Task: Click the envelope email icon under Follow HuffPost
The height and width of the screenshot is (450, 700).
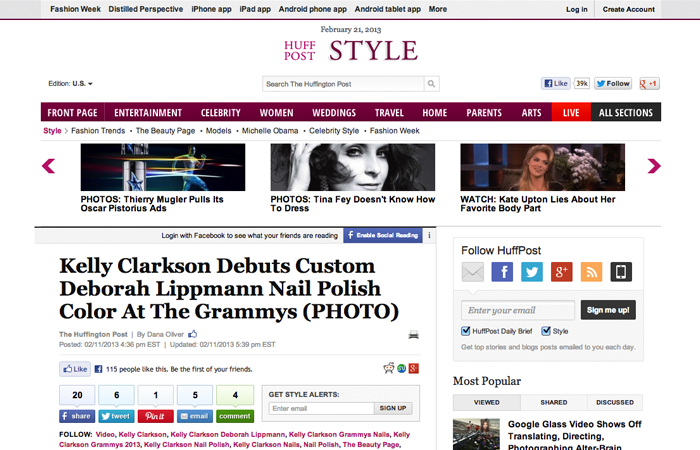Action: (x=472, y=272)
